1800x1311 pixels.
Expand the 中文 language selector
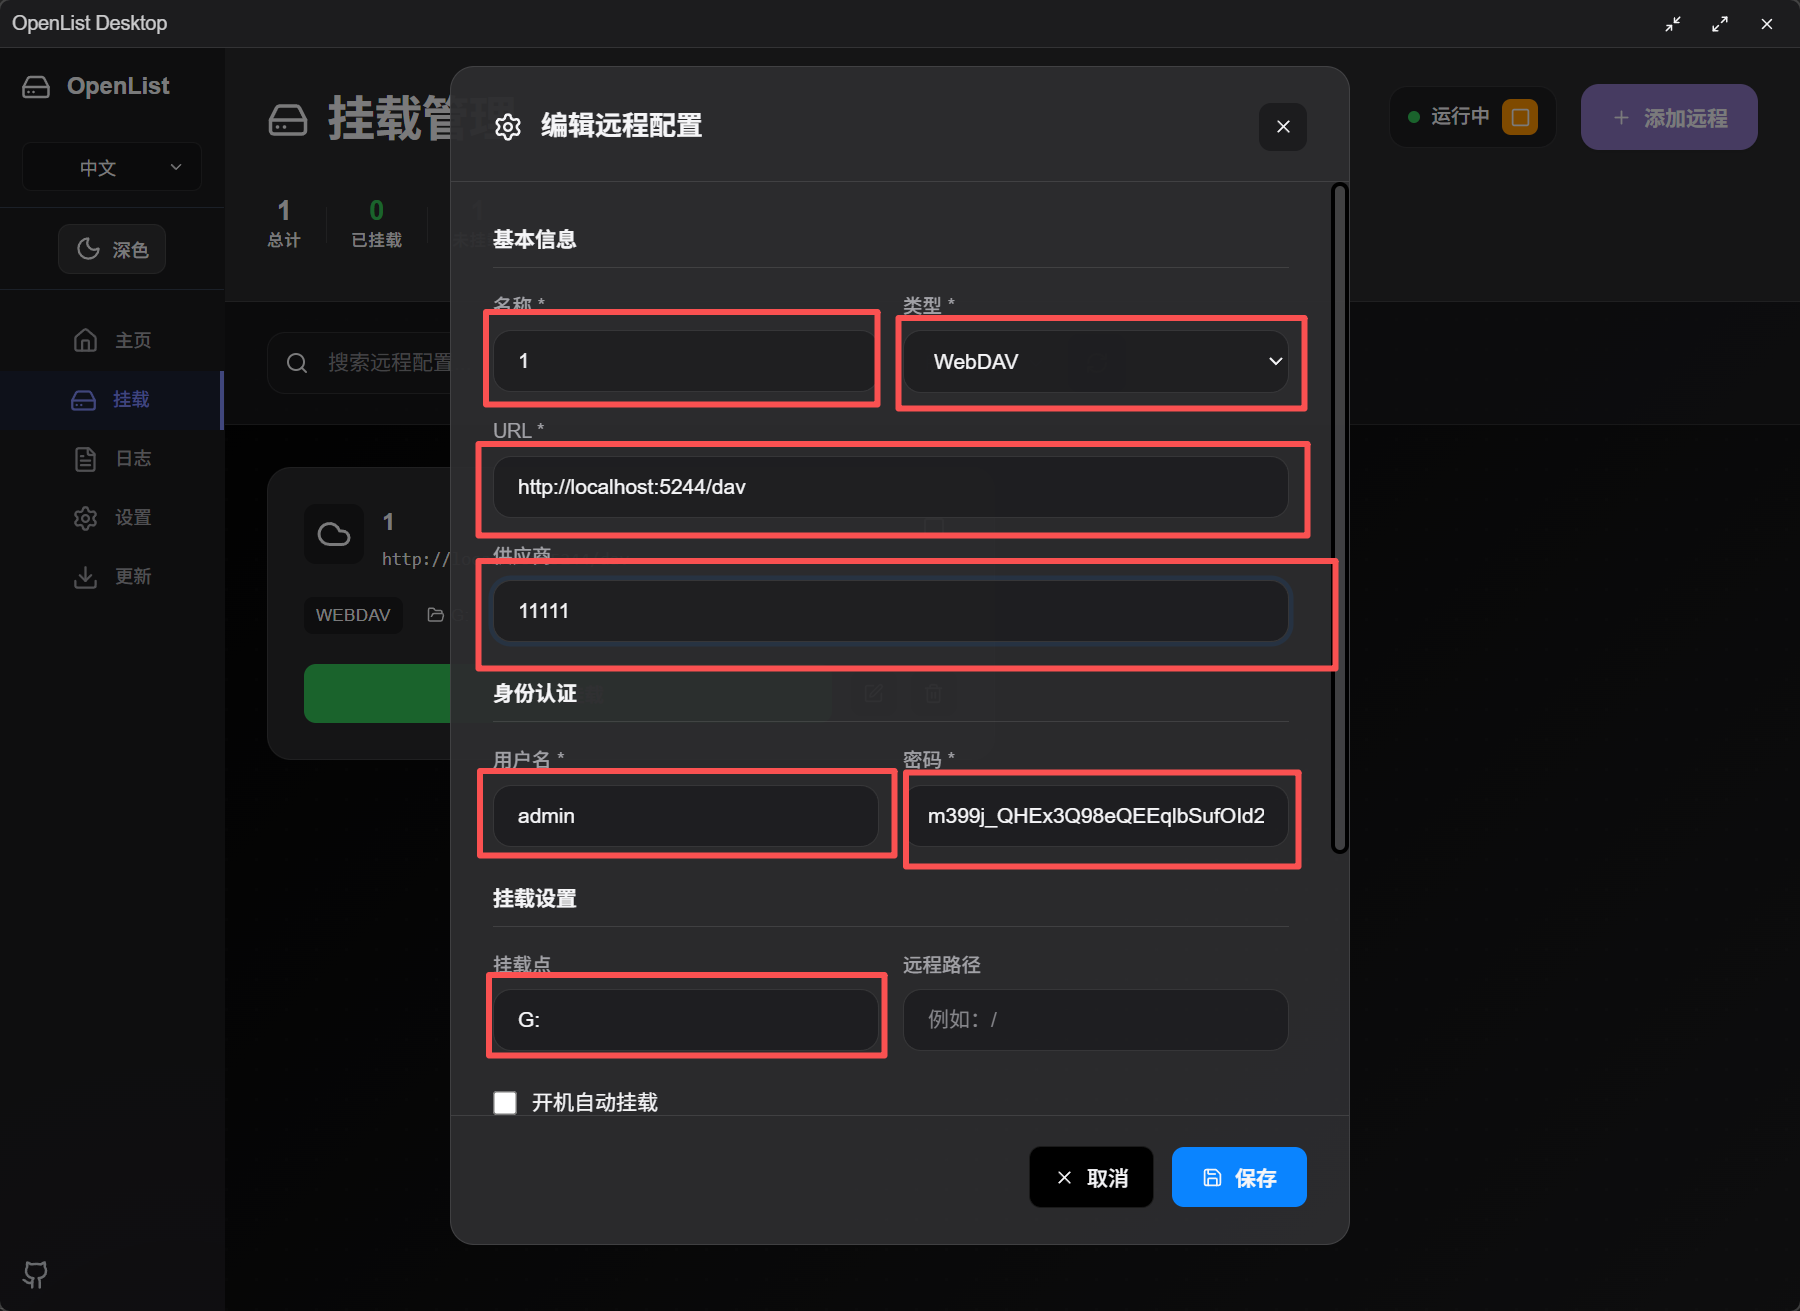pos(112,167)
